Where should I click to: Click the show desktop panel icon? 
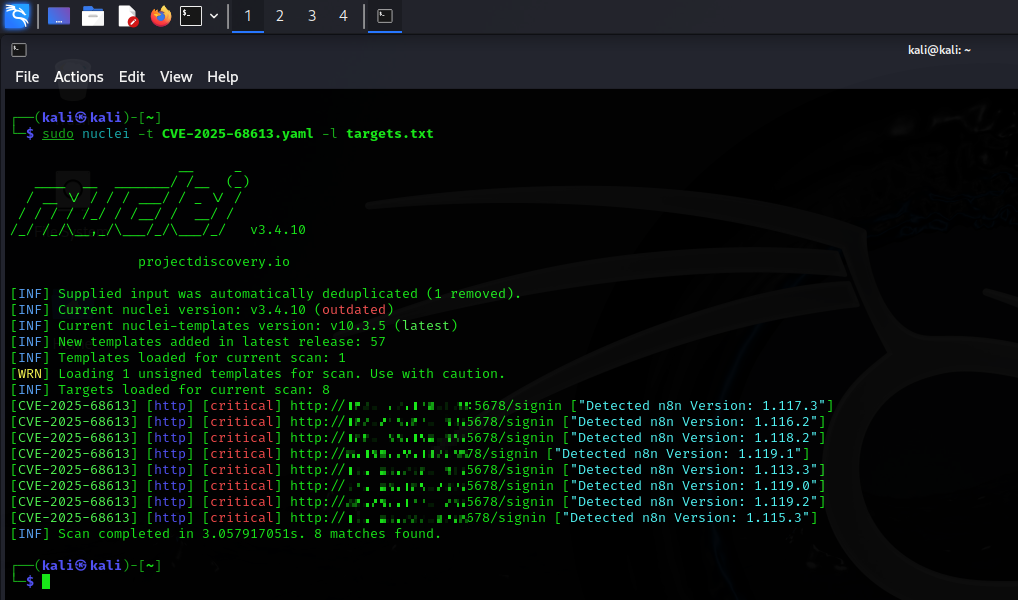coord(58,16)
